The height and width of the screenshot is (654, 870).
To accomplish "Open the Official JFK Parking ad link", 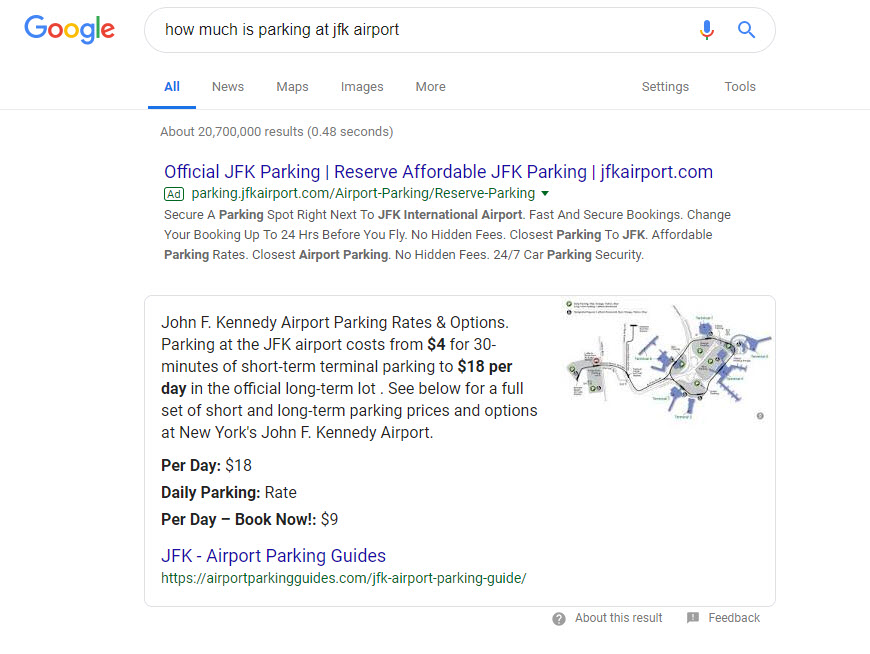I will (x=438, y=172).
